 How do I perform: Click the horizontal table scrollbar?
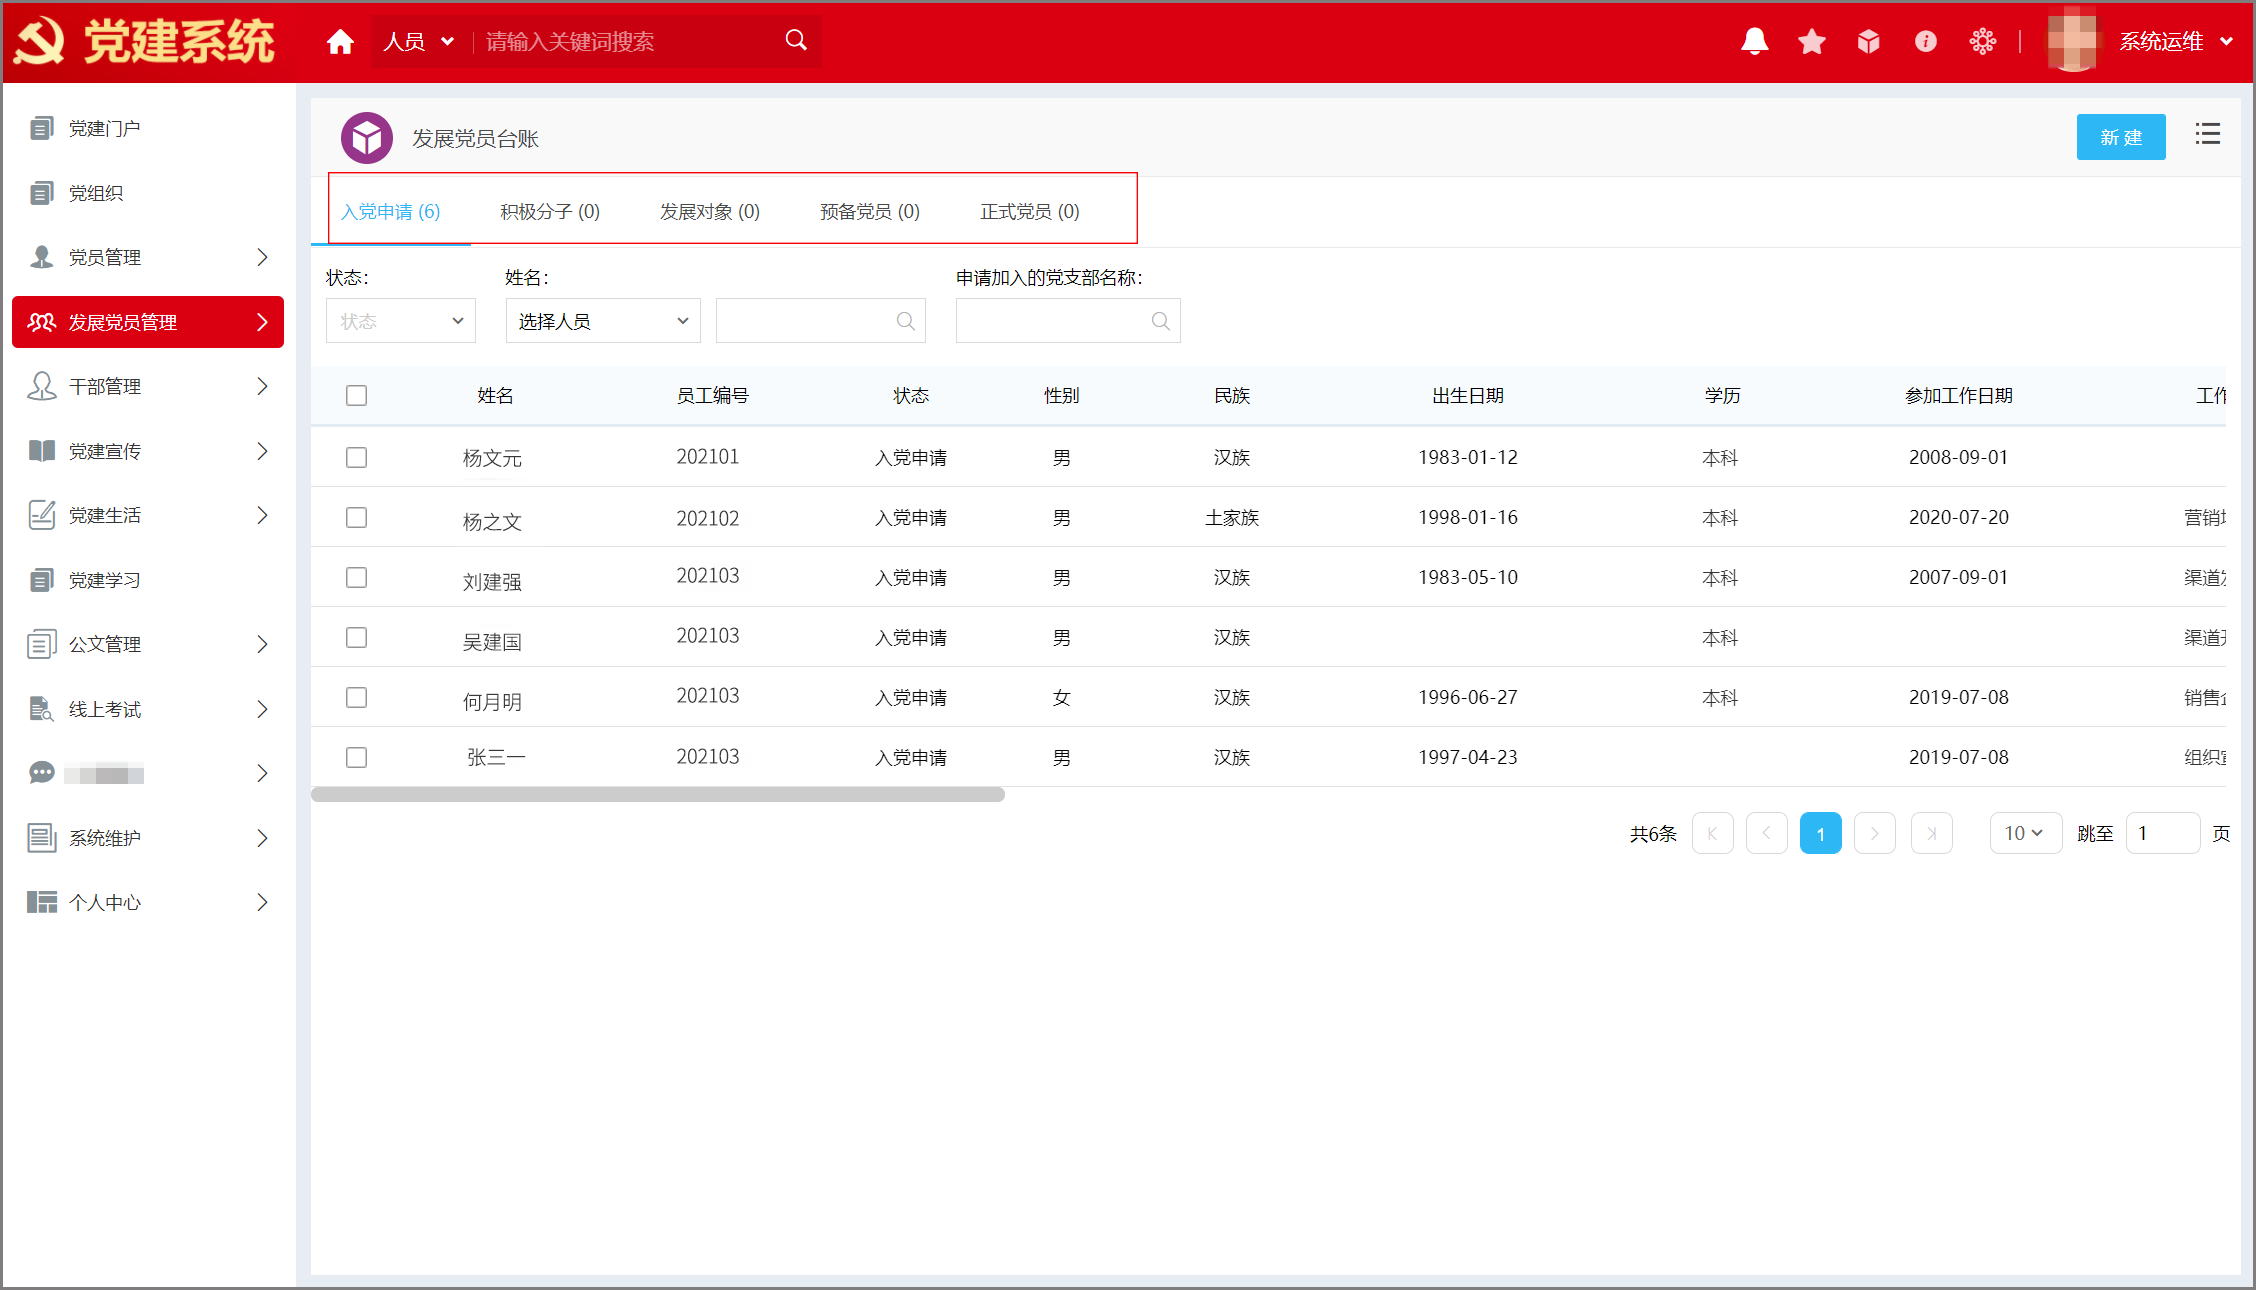coord(658,794)
